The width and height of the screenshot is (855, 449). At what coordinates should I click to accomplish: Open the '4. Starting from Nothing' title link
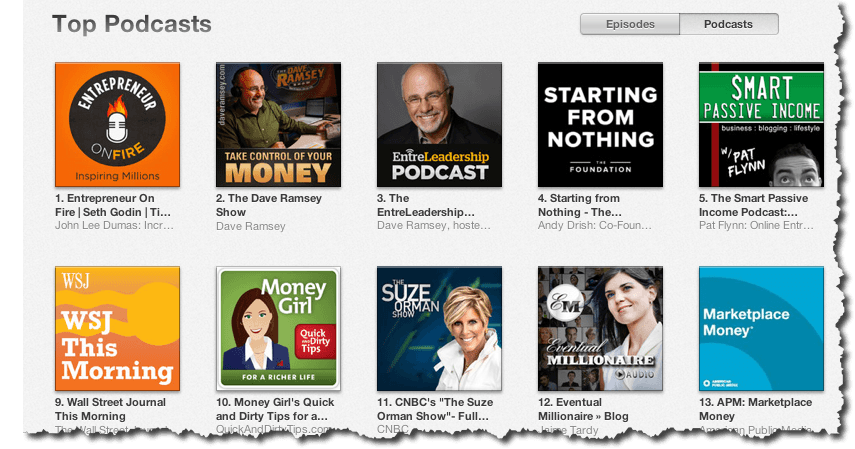[580, 205]
